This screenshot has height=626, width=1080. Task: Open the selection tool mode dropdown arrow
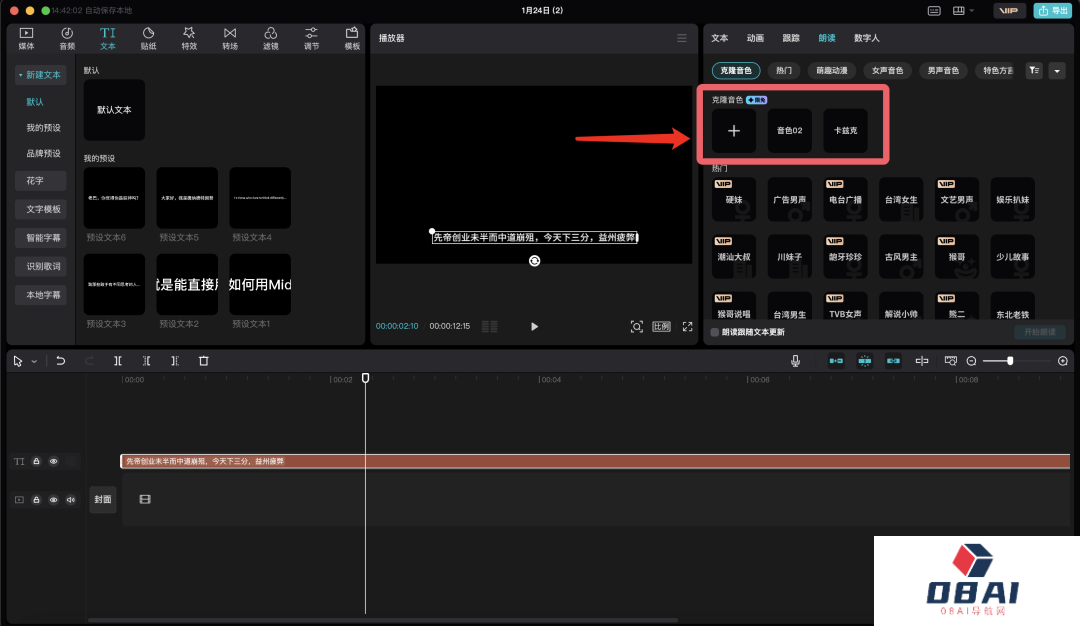point(34,361)
